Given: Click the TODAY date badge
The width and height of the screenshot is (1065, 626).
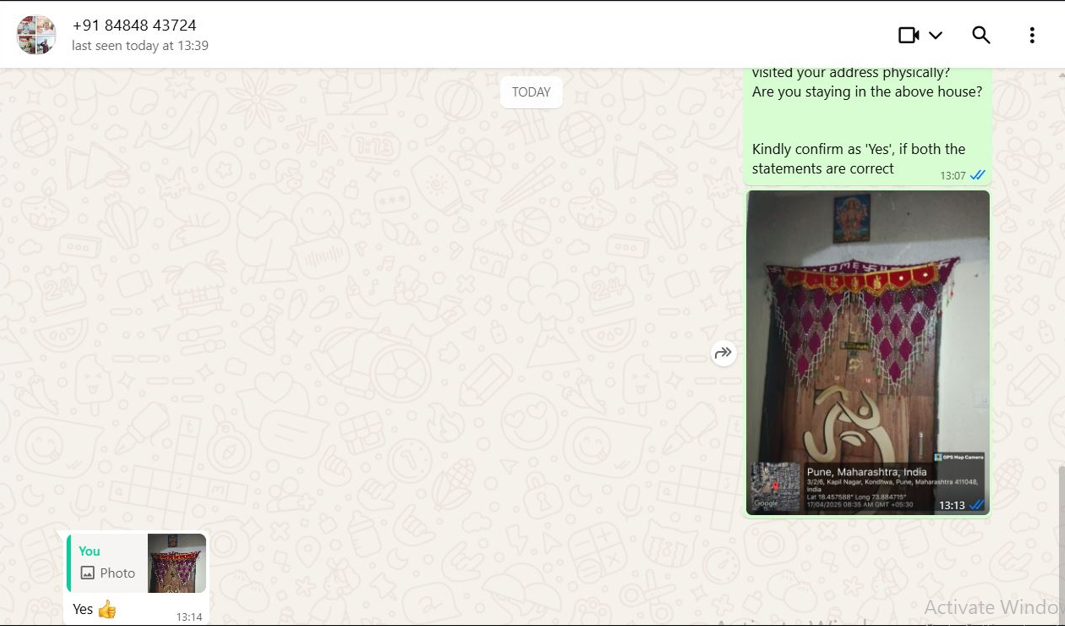Looking at the screenshot, I should (x=531, y=92).
